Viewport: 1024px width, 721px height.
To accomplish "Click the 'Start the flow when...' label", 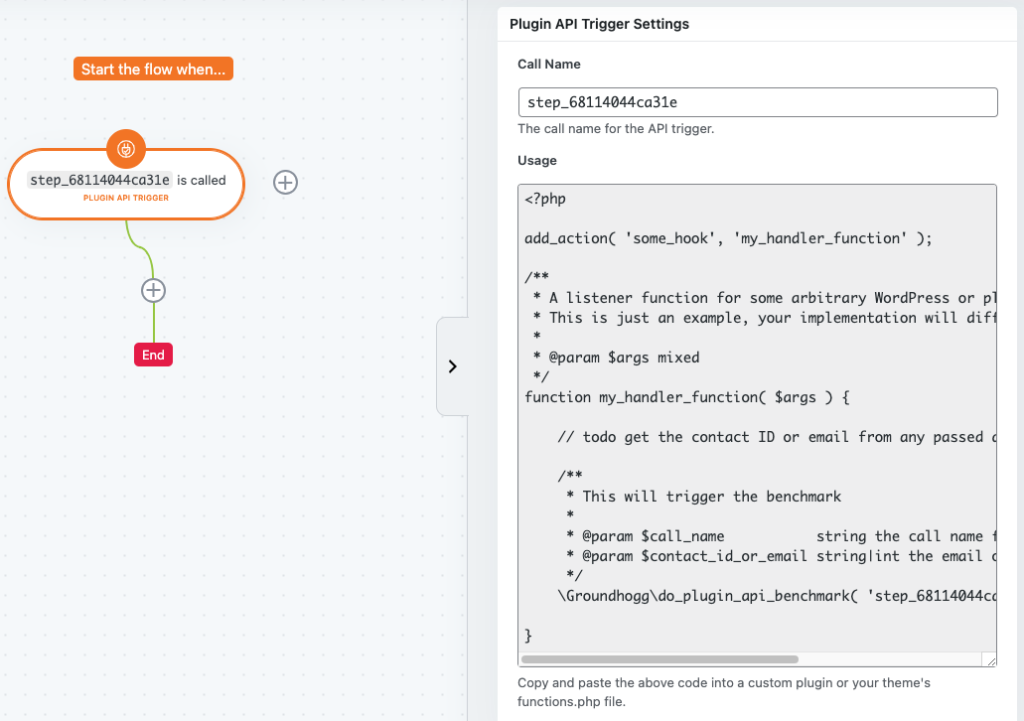I will (153, 69).
